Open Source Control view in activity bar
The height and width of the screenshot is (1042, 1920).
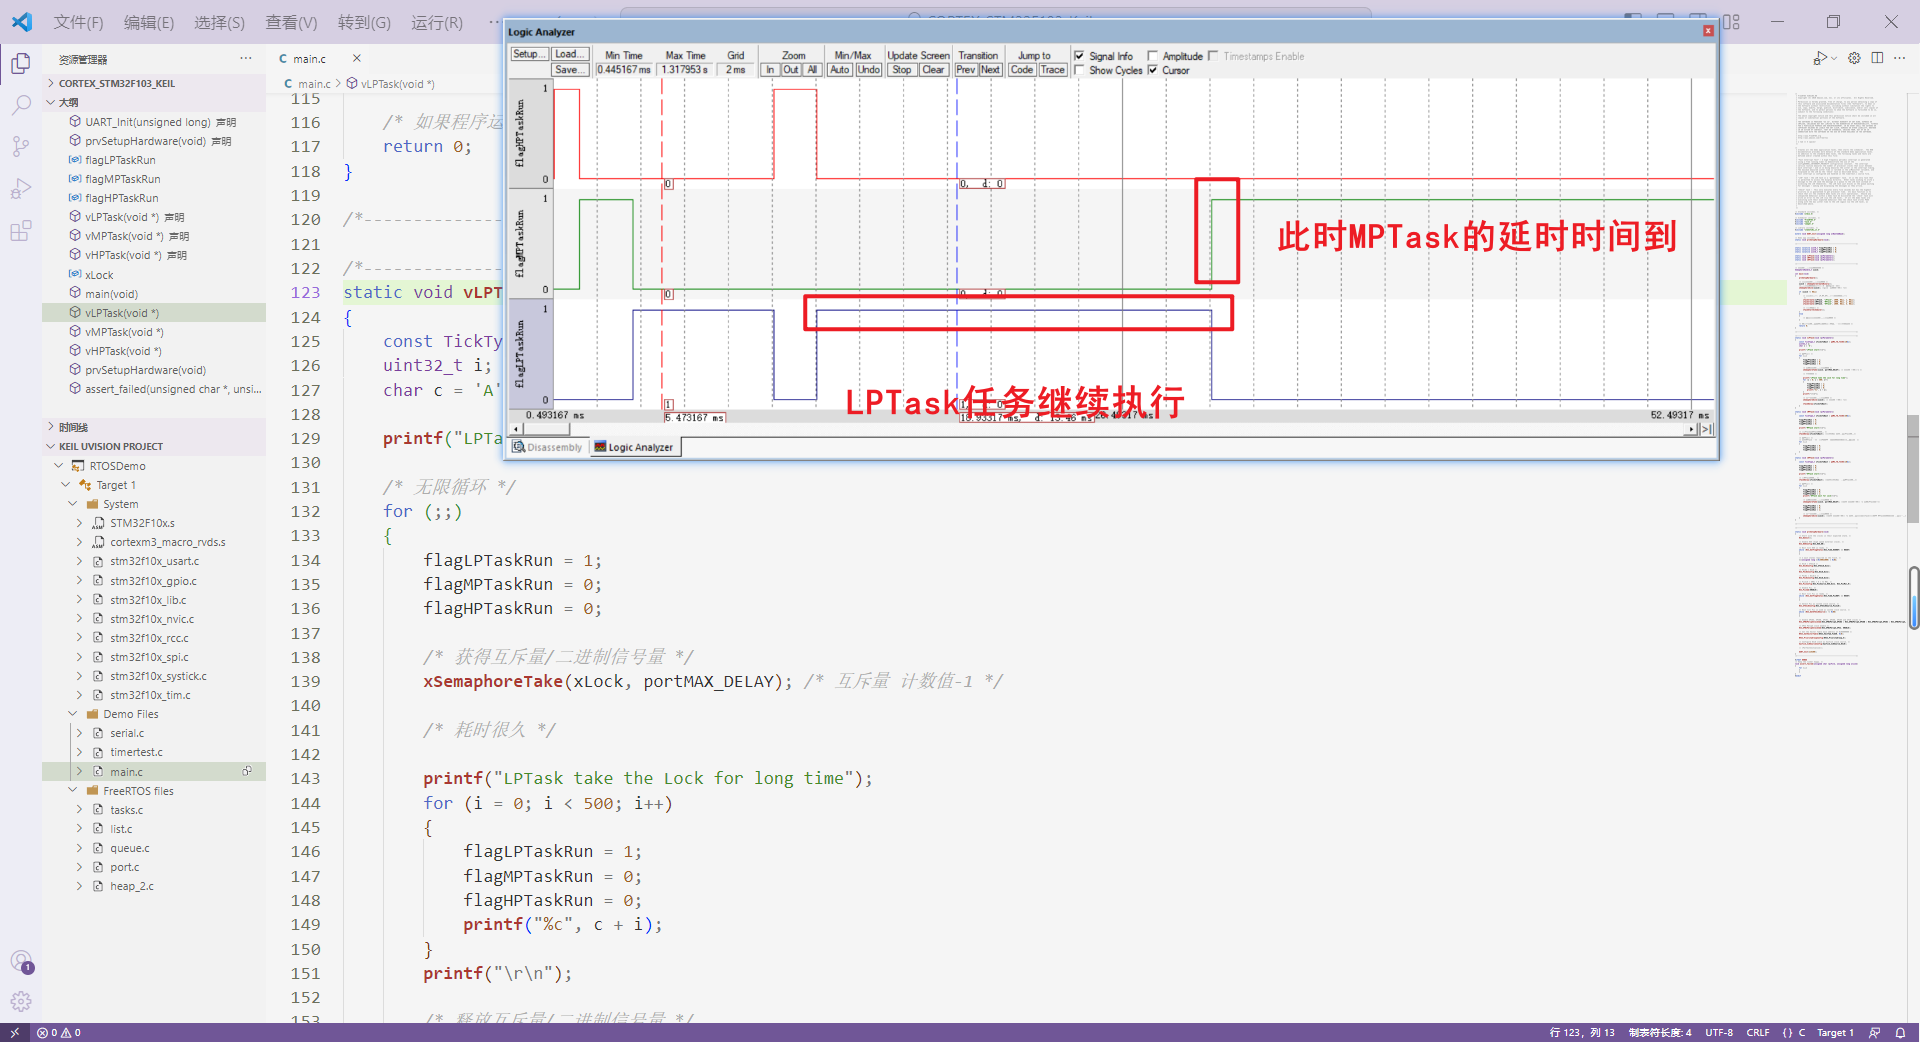tap(20, 147)
